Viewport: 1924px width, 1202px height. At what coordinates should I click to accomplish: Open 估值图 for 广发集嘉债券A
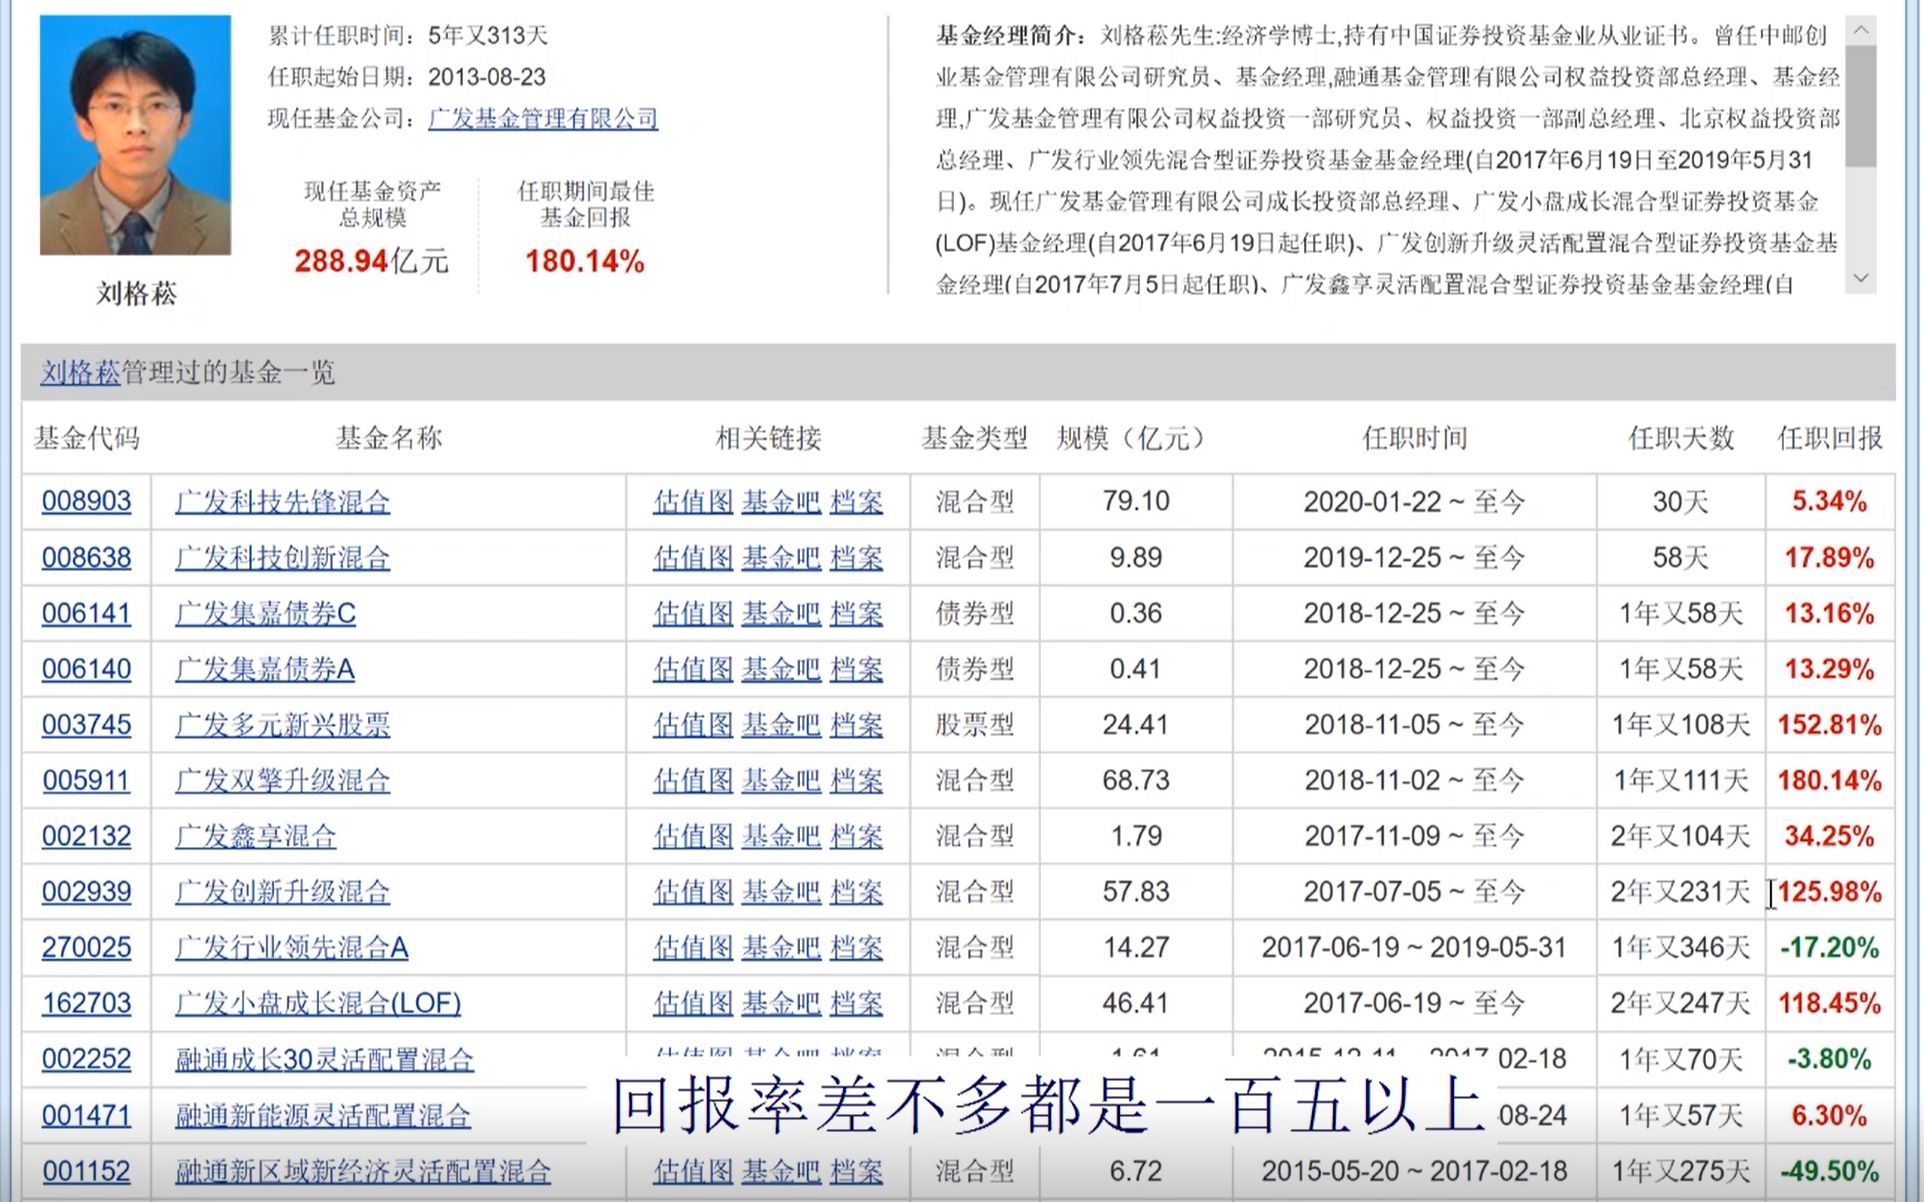[x=693, y=670]
